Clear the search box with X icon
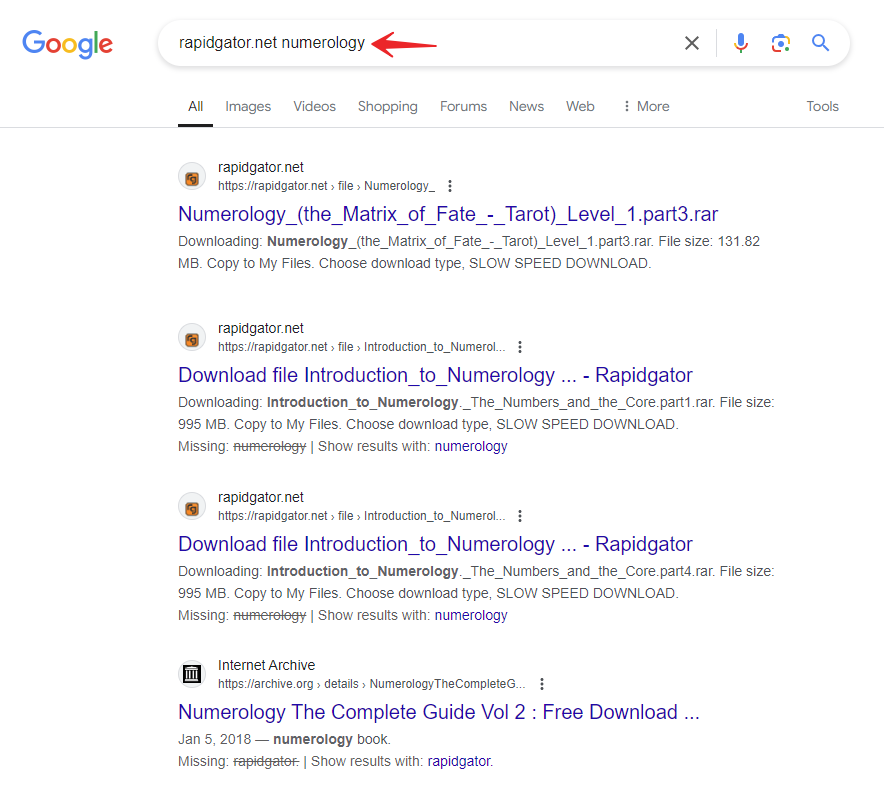 click(692, 43)
